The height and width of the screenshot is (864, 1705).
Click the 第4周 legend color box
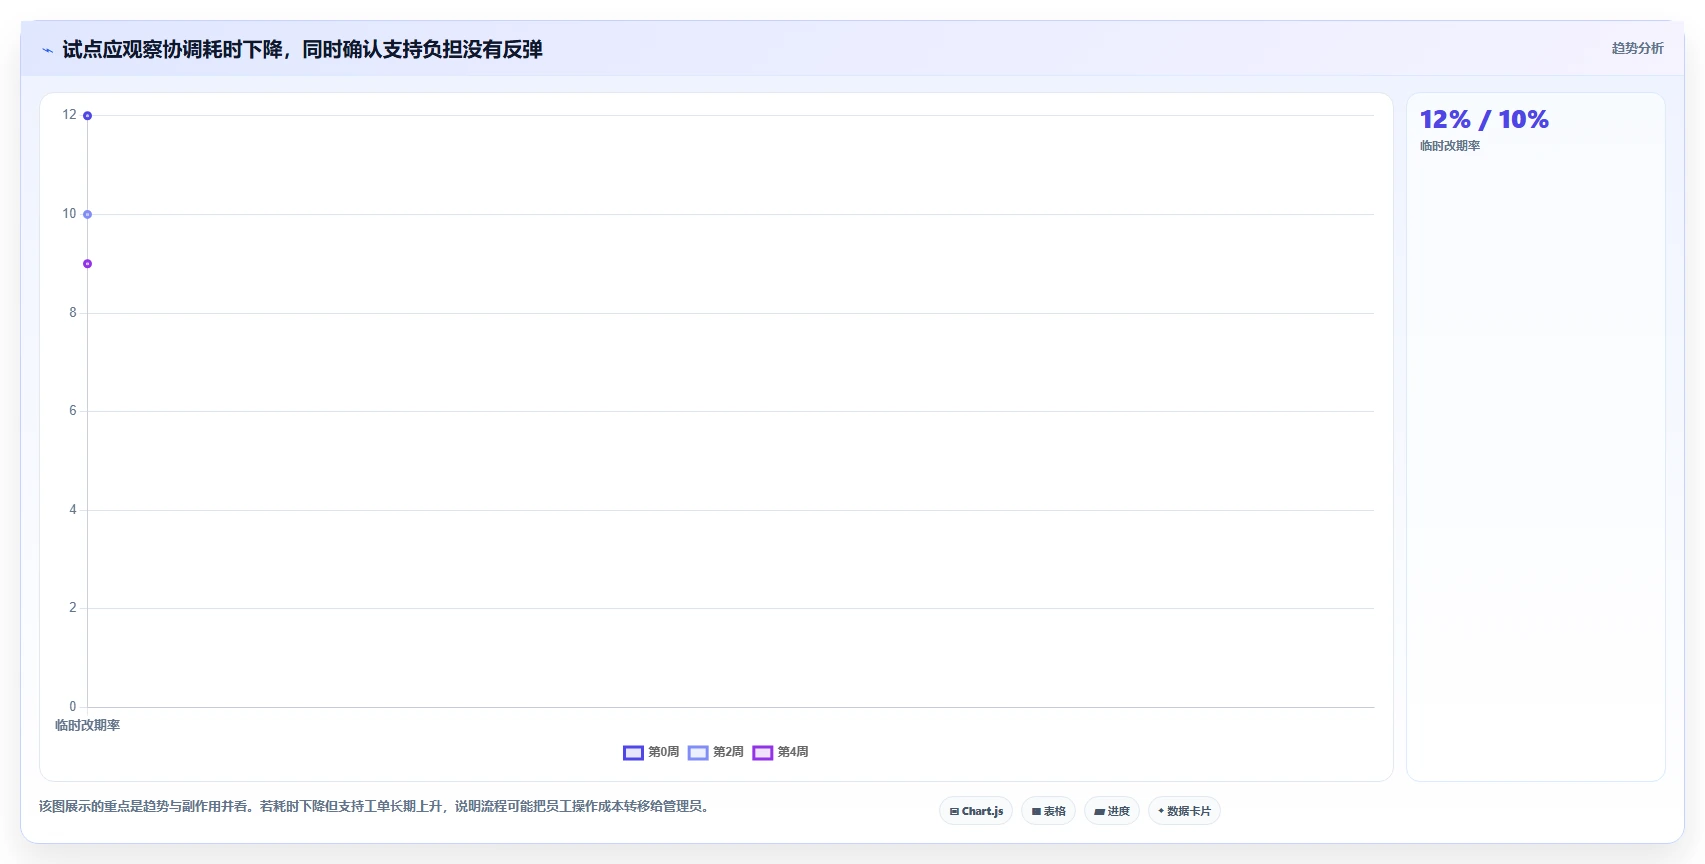pos(763,753)
